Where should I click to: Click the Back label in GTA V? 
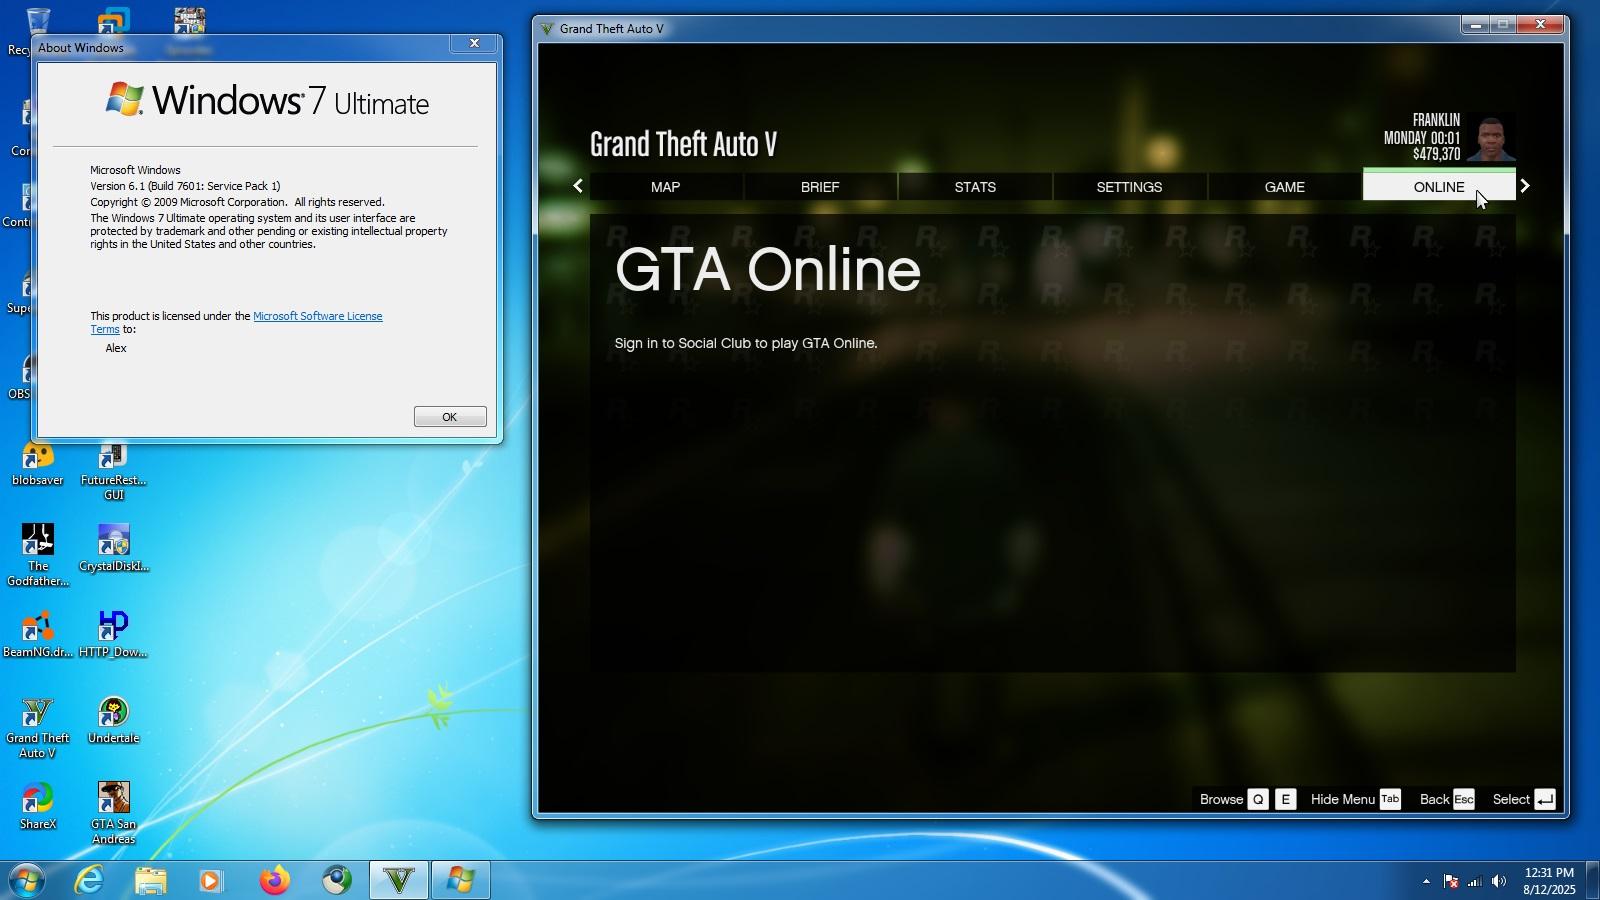1434,799
